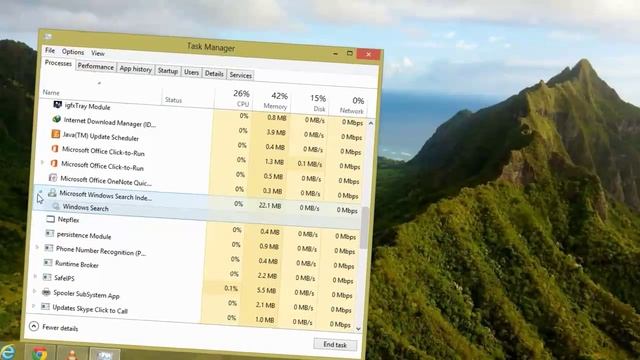This screenshot has width=640, height=360.
Task: Click the process list scrollbar thumb
Action: tap(364, 228)
